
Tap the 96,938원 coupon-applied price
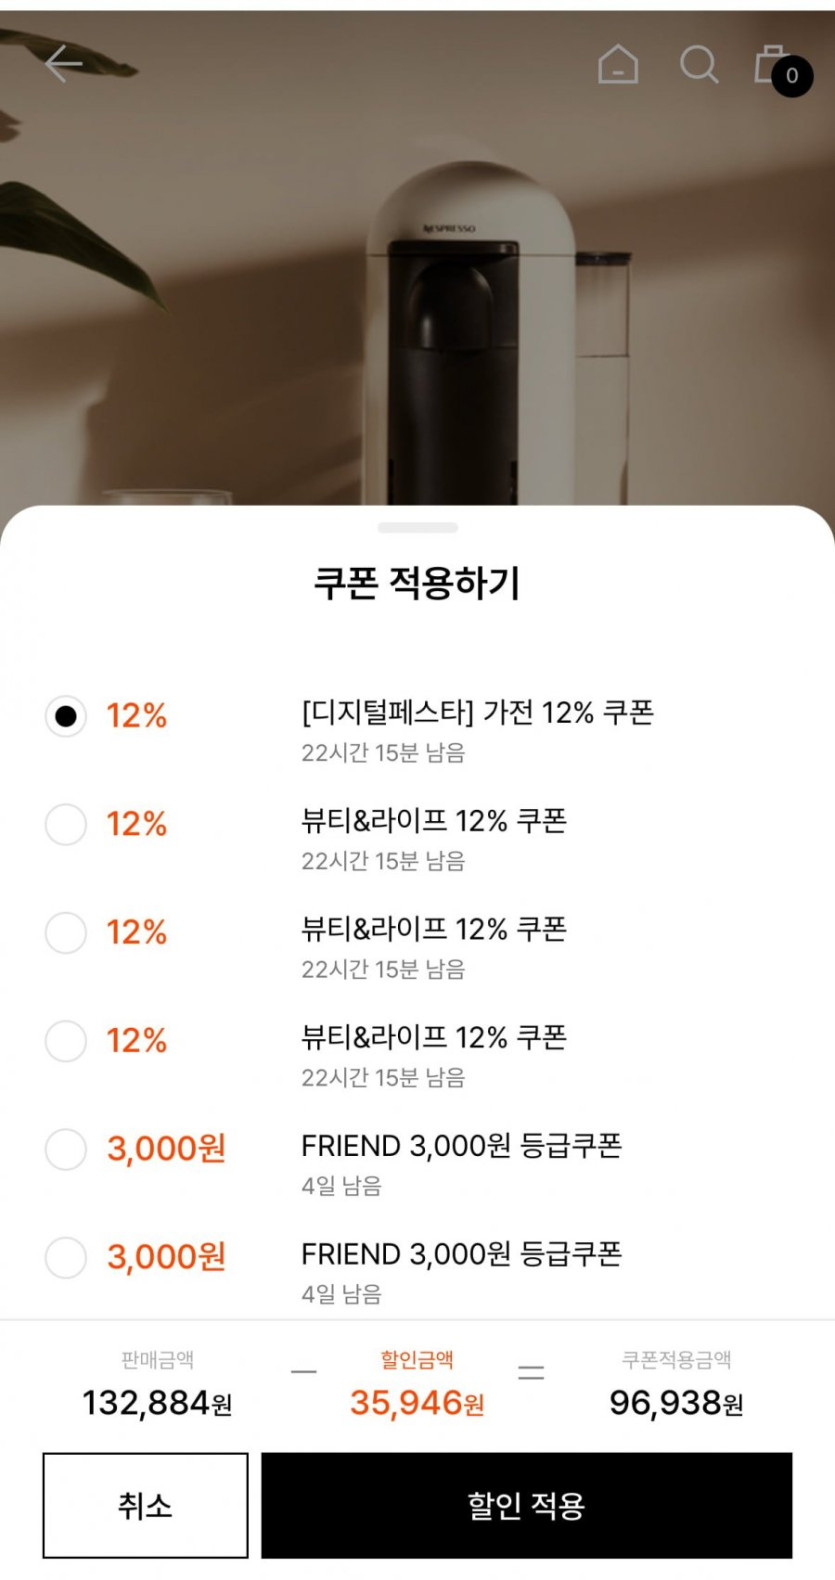(676, 1403)
